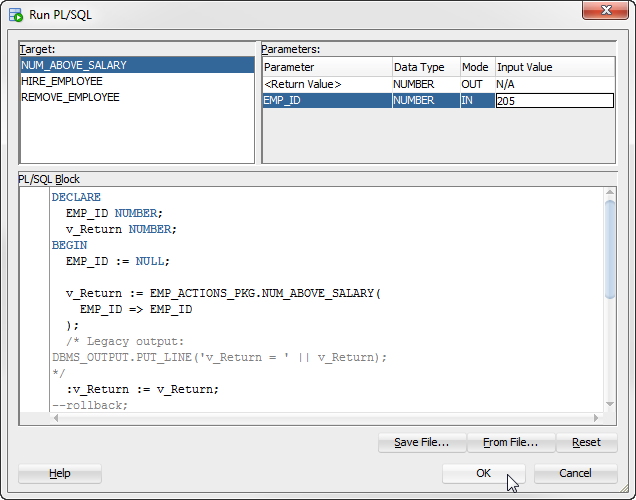Click the Run PL/SQL title bar icon

[16, 15]
